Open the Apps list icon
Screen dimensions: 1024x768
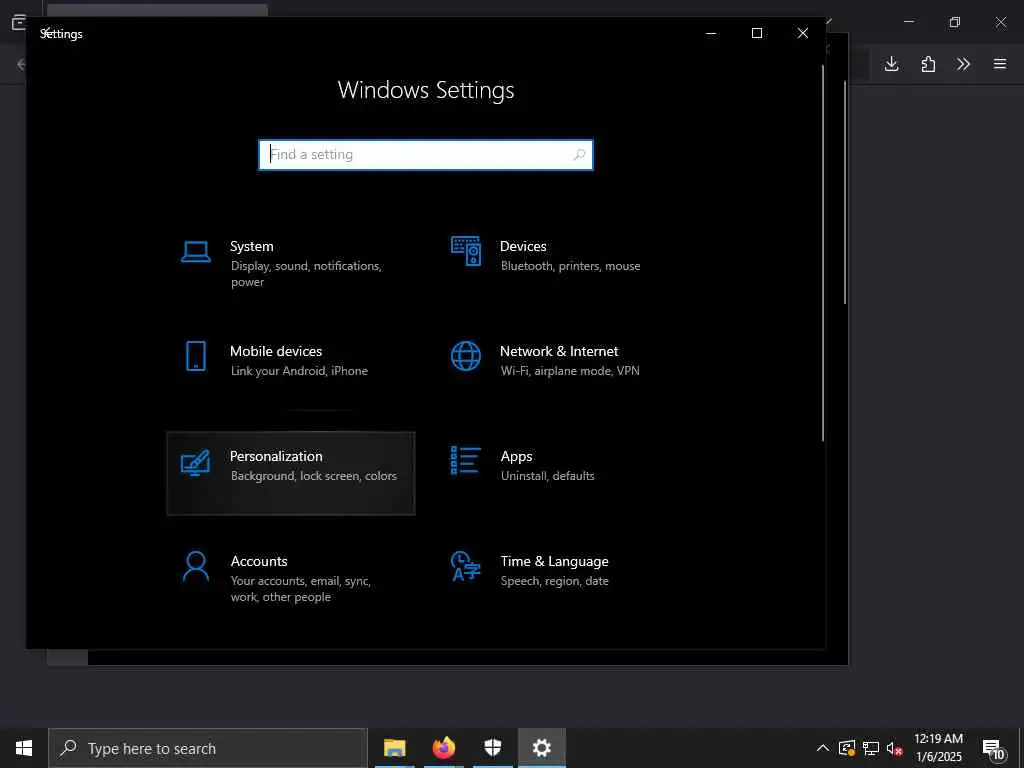pyautogui.click(x=466, y=461)
